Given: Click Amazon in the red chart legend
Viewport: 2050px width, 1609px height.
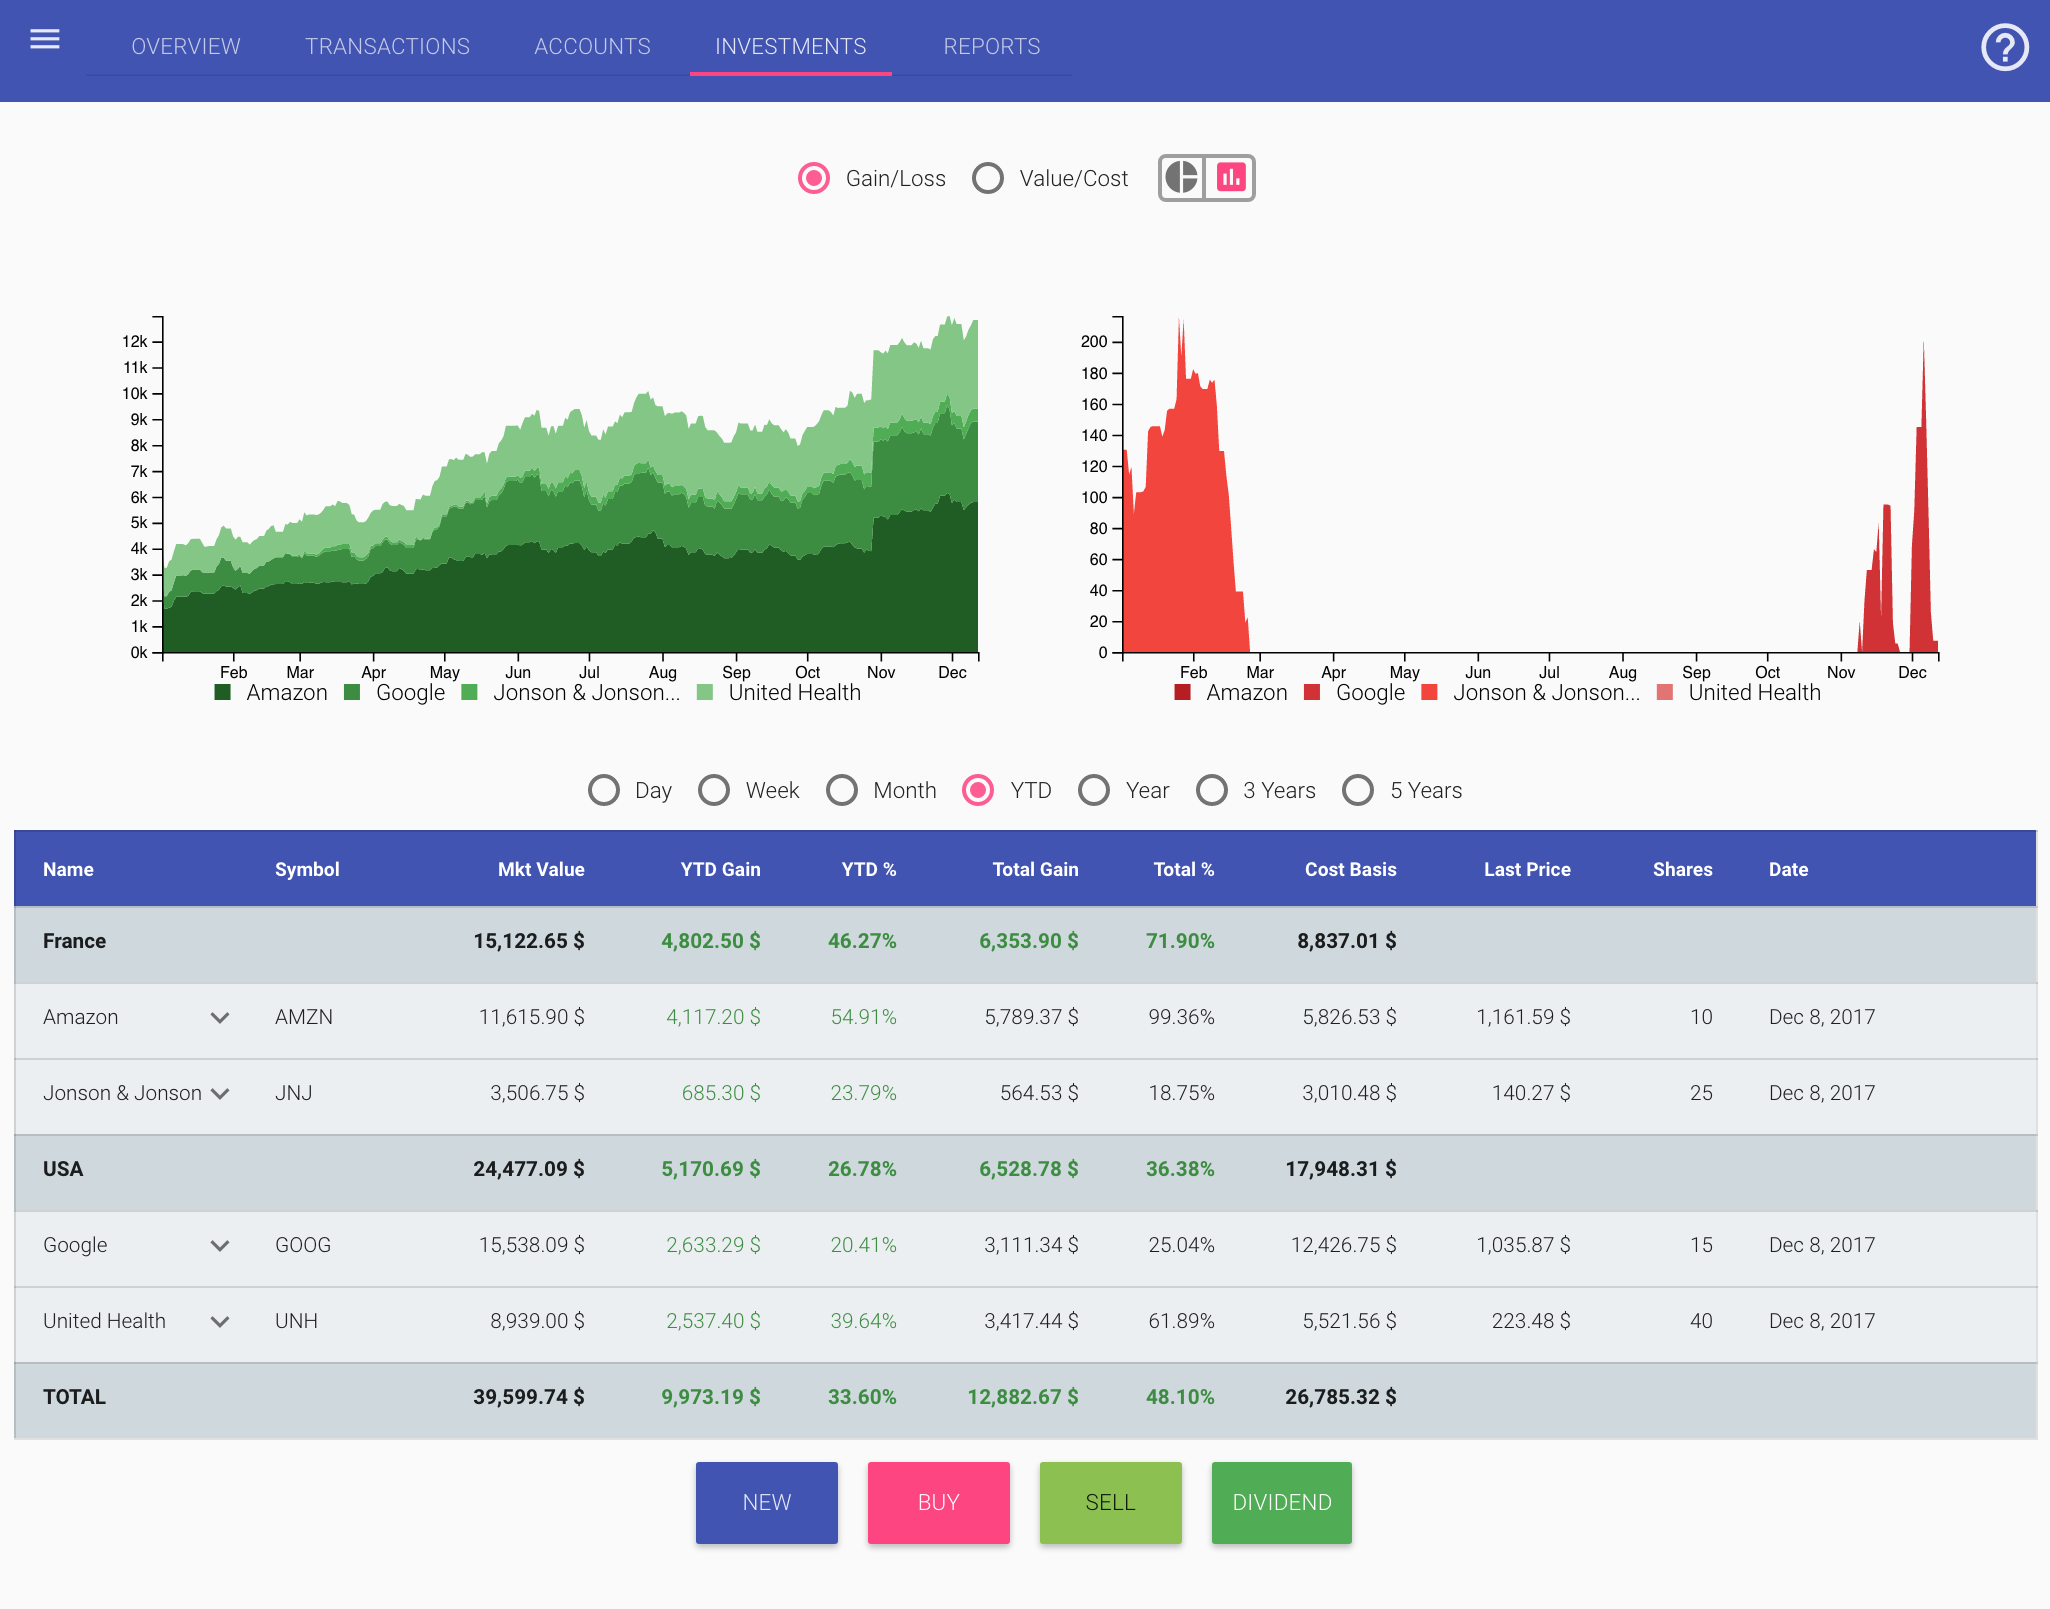Looking at the screenshot, I should point(1248,692).
